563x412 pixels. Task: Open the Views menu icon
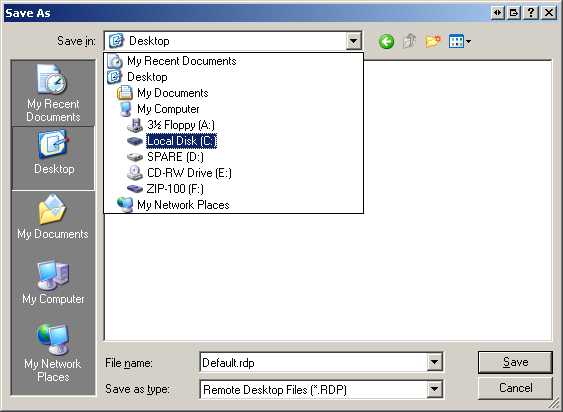pyautogui.click(x=460, y=41)
